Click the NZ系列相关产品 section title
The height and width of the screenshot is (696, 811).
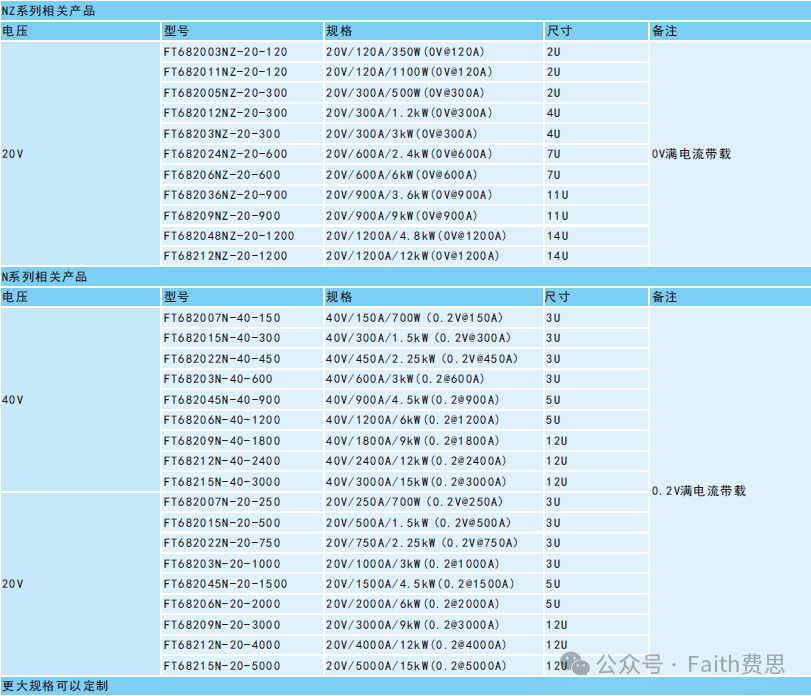pos(48,11)
